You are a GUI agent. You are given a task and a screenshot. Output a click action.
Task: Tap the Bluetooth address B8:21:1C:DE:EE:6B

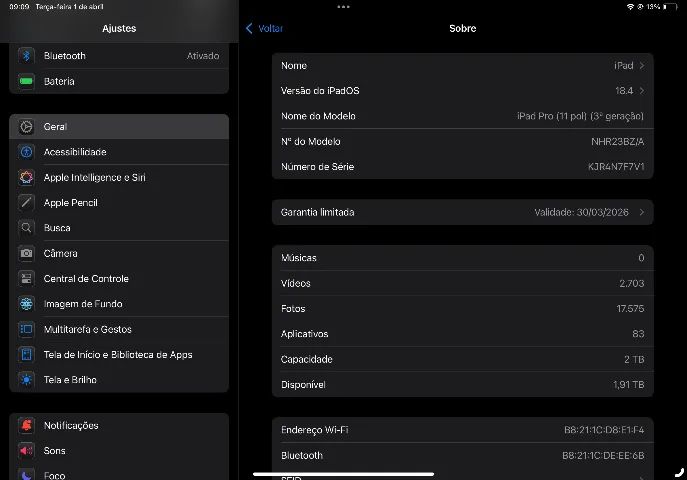pos(603,455)
